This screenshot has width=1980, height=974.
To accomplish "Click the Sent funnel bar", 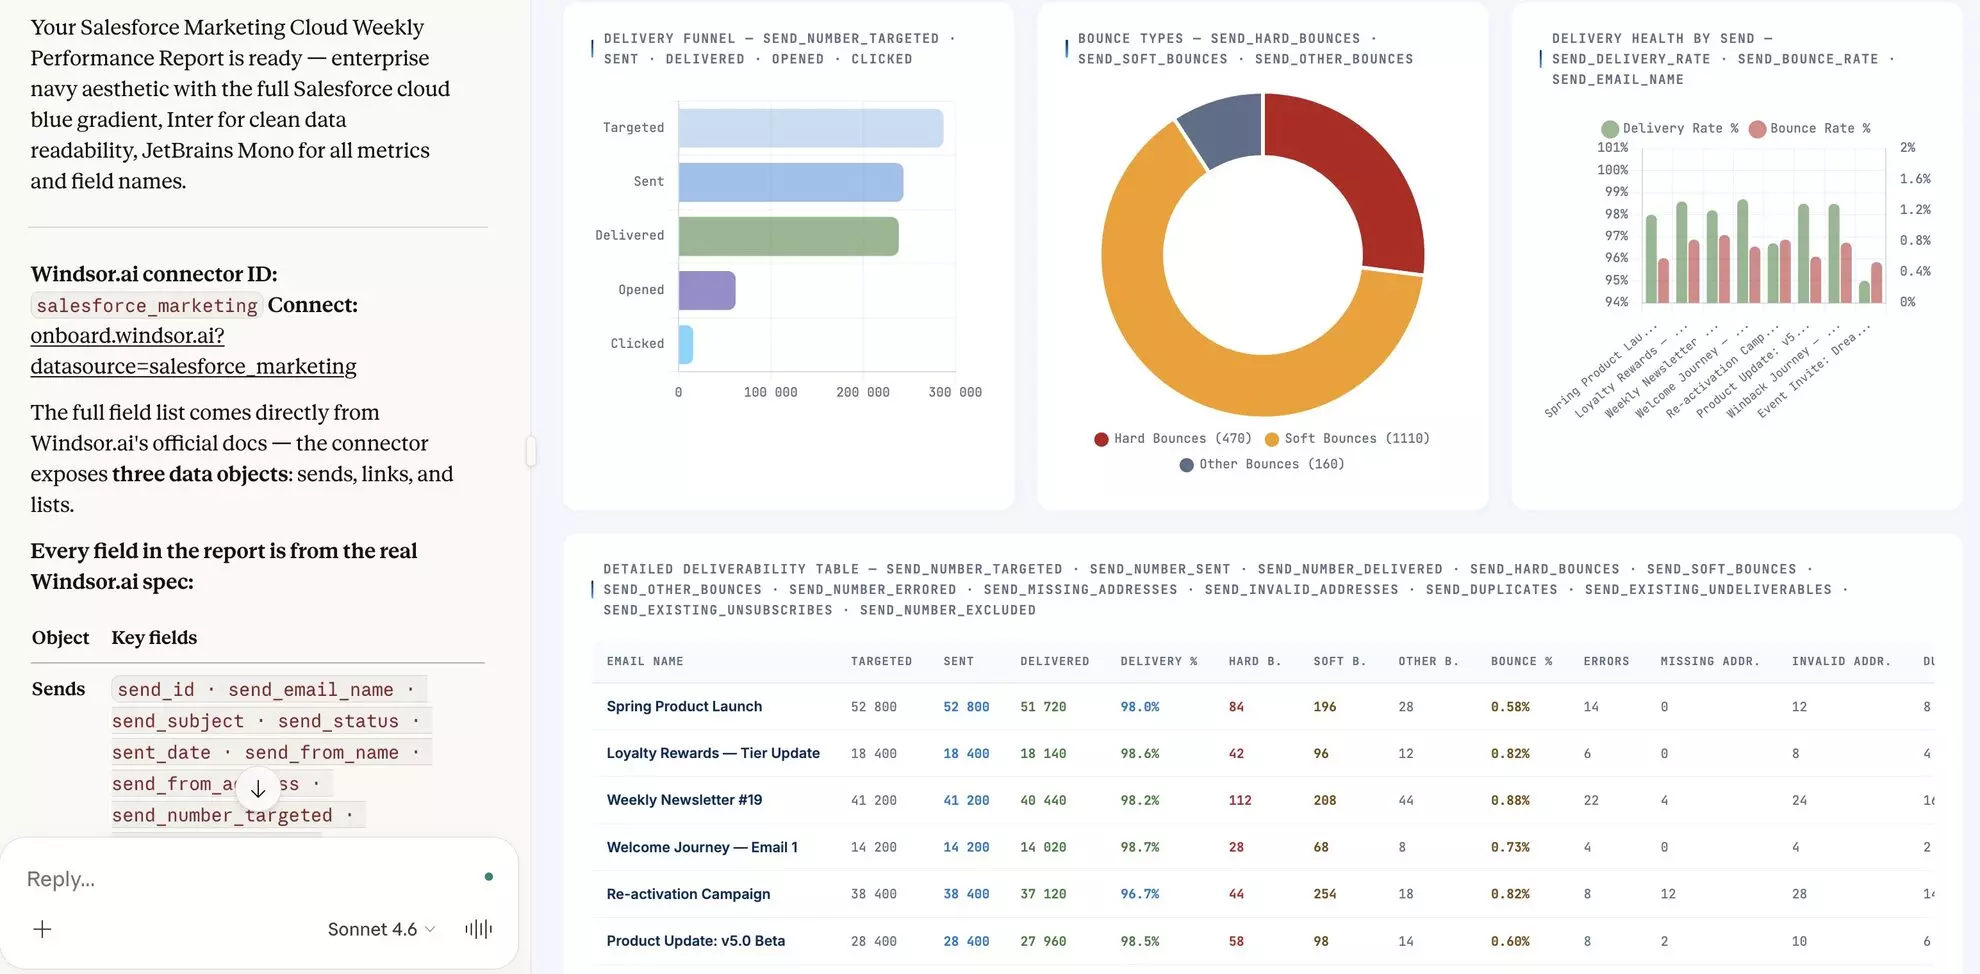I will click(x=791, y=182).
